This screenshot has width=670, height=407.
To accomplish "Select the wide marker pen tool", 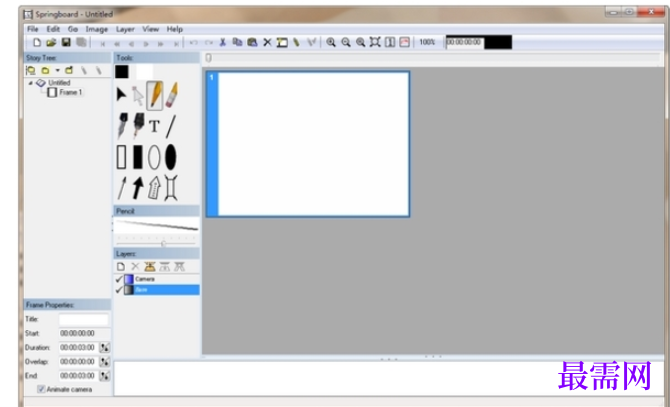I will coord(138,126).
